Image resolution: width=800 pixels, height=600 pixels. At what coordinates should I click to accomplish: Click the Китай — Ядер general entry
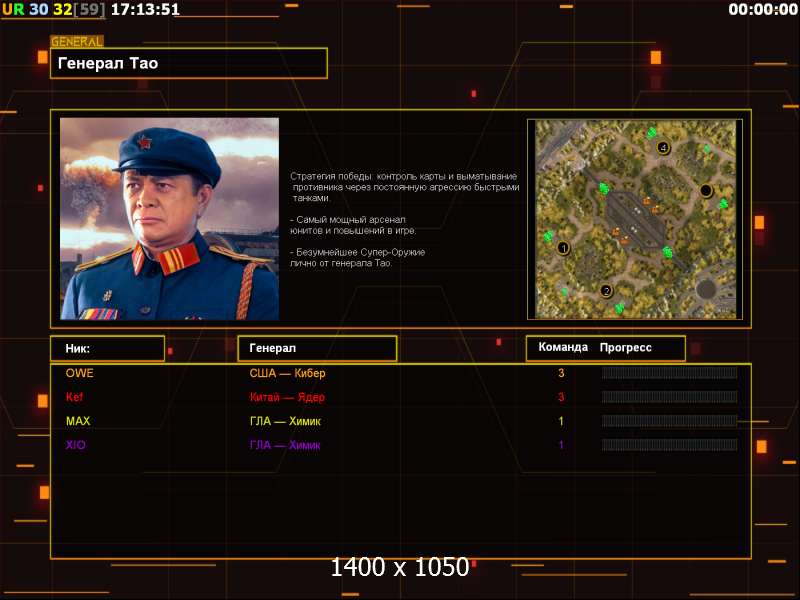point(287,397)
